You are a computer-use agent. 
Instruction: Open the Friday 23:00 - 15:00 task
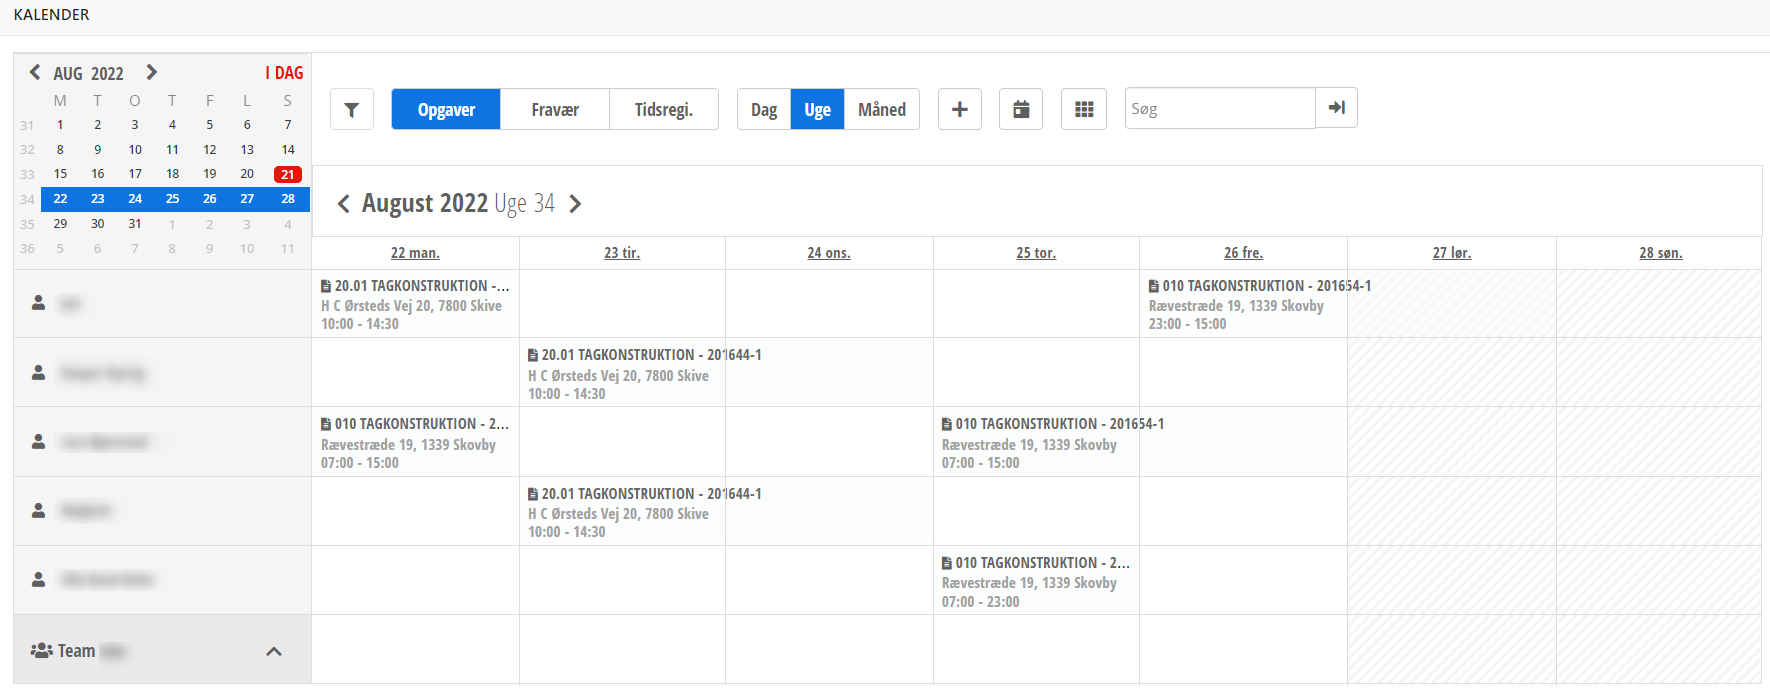(x=1243, y=304)
